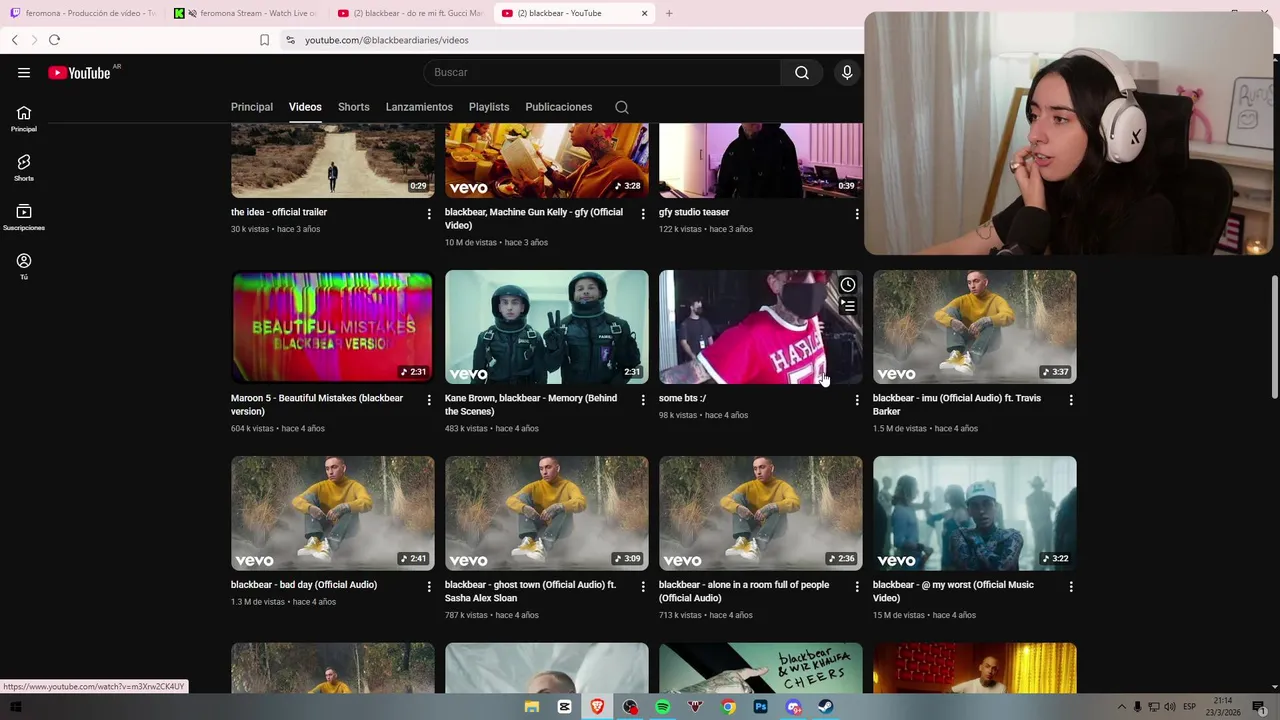Open Photoshop from taskbar
This screenshot has height=720, width=1280.
pyautogui.click(x=761, y=707)
